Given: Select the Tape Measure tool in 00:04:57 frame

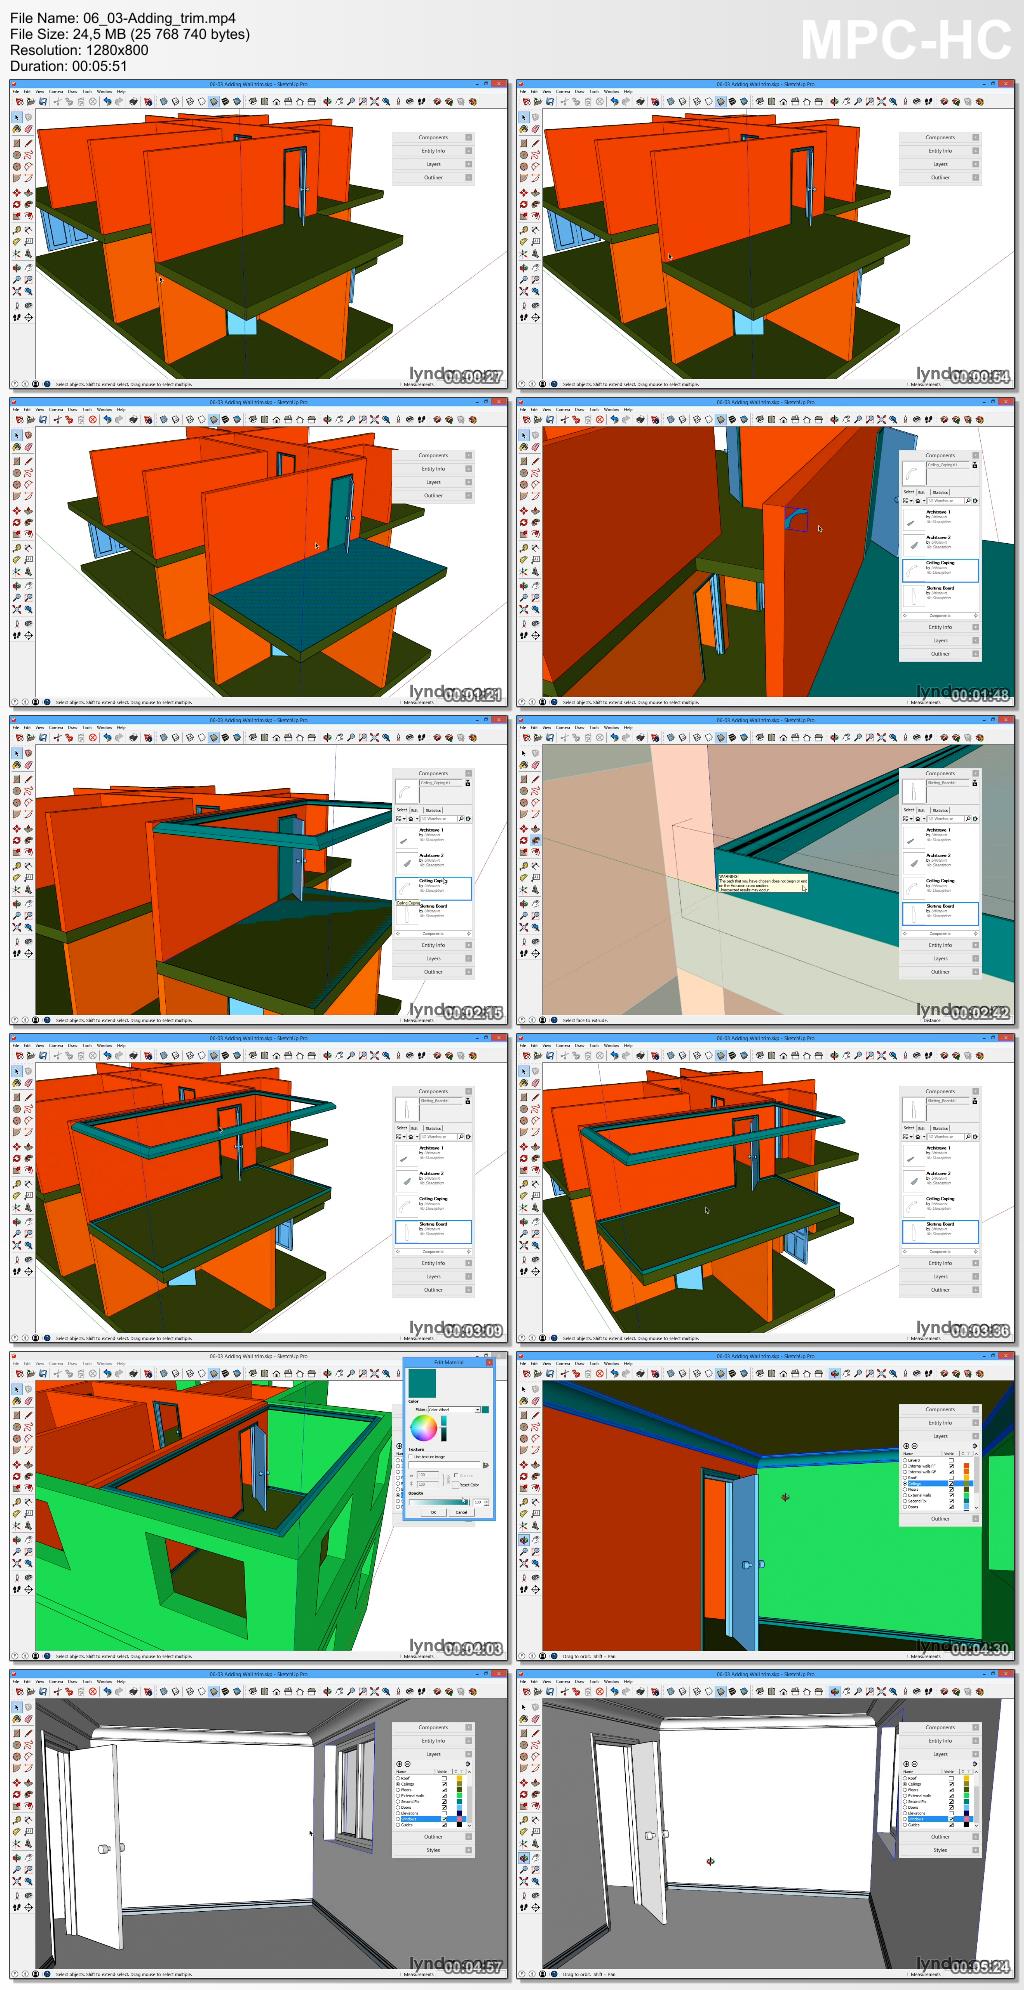Looking at the screenshot, I should click(17, 1820).
